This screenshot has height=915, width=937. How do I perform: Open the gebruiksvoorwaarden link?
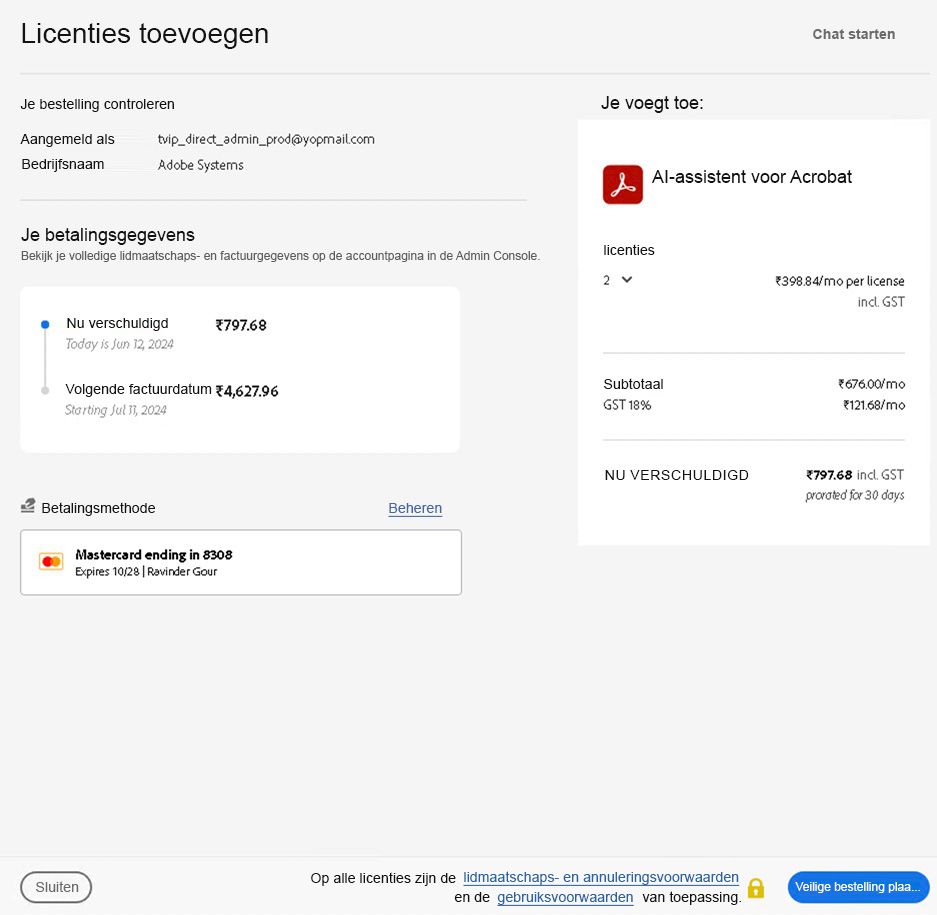564,897
